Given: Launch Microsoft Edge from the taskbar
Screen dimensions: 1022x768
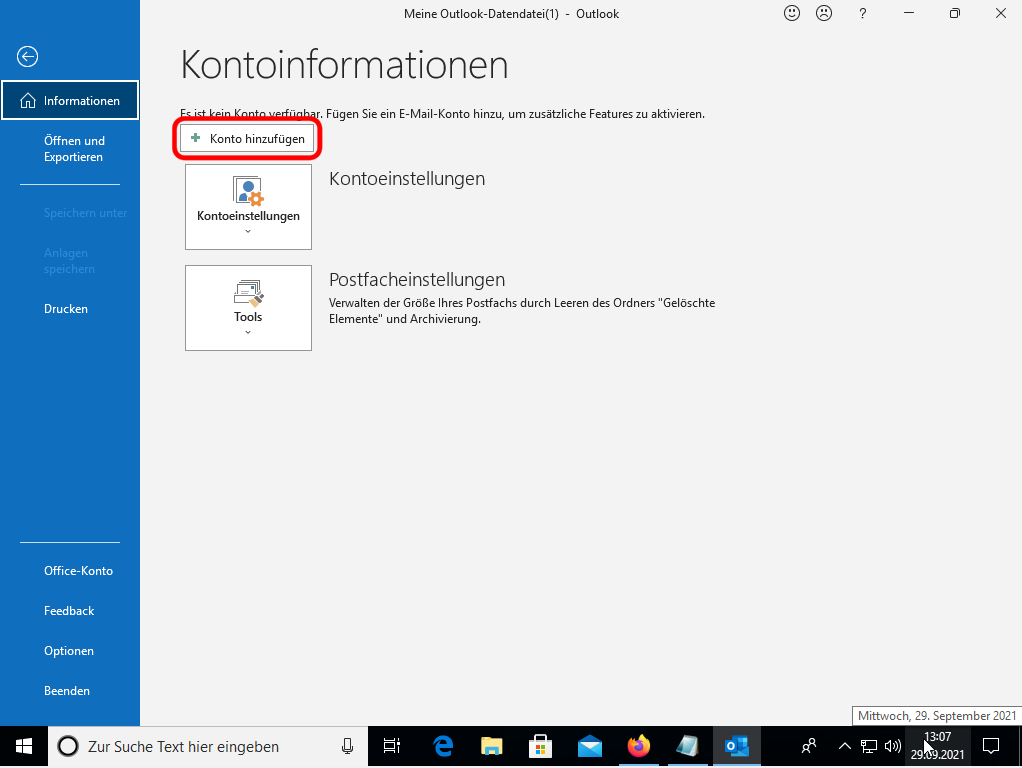Looking at the screenshot, I should pos(443,746).
